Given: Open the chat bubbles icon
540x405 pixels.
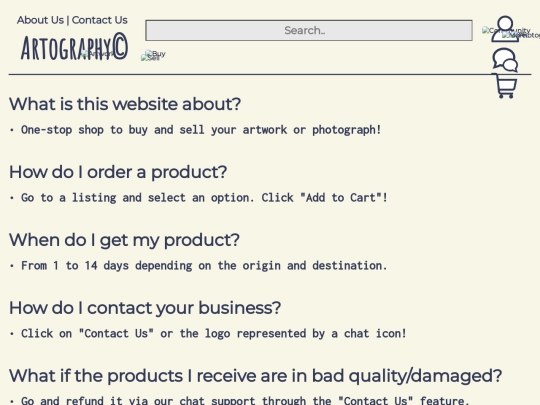Looking at the screenshot, I should point(505,60).
